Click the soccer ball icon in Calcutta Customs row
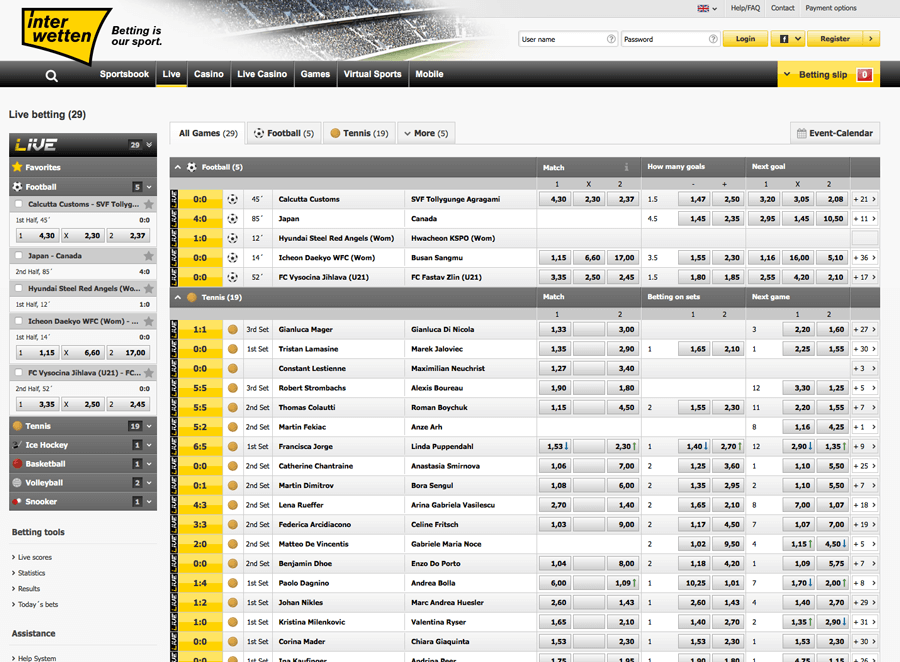Screen dimensions: 900x662 (x=232, y=199)
